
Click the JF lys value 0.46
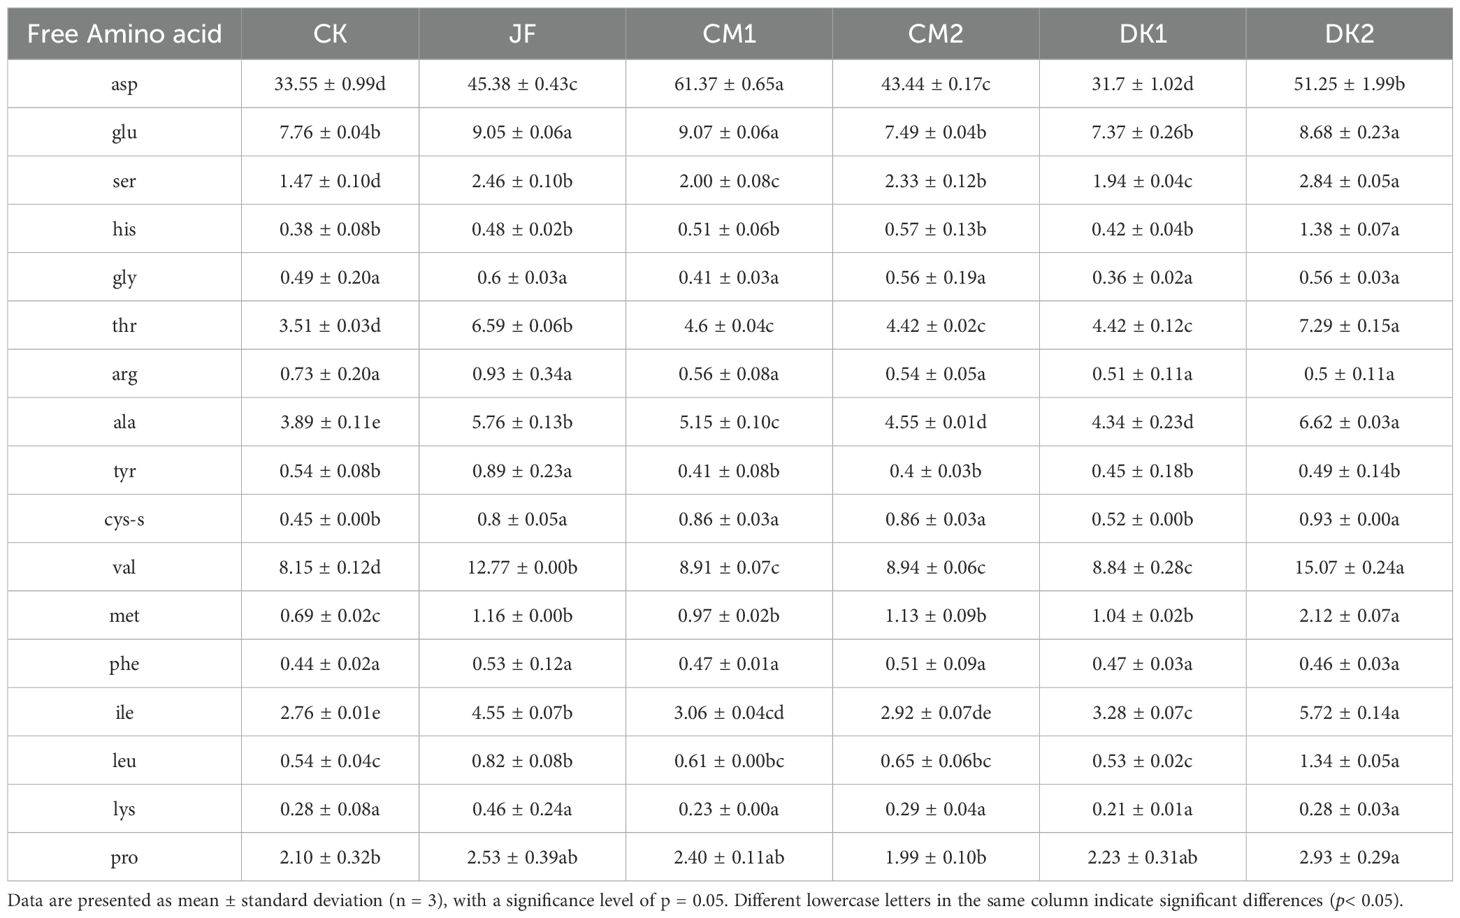[522, 809]
